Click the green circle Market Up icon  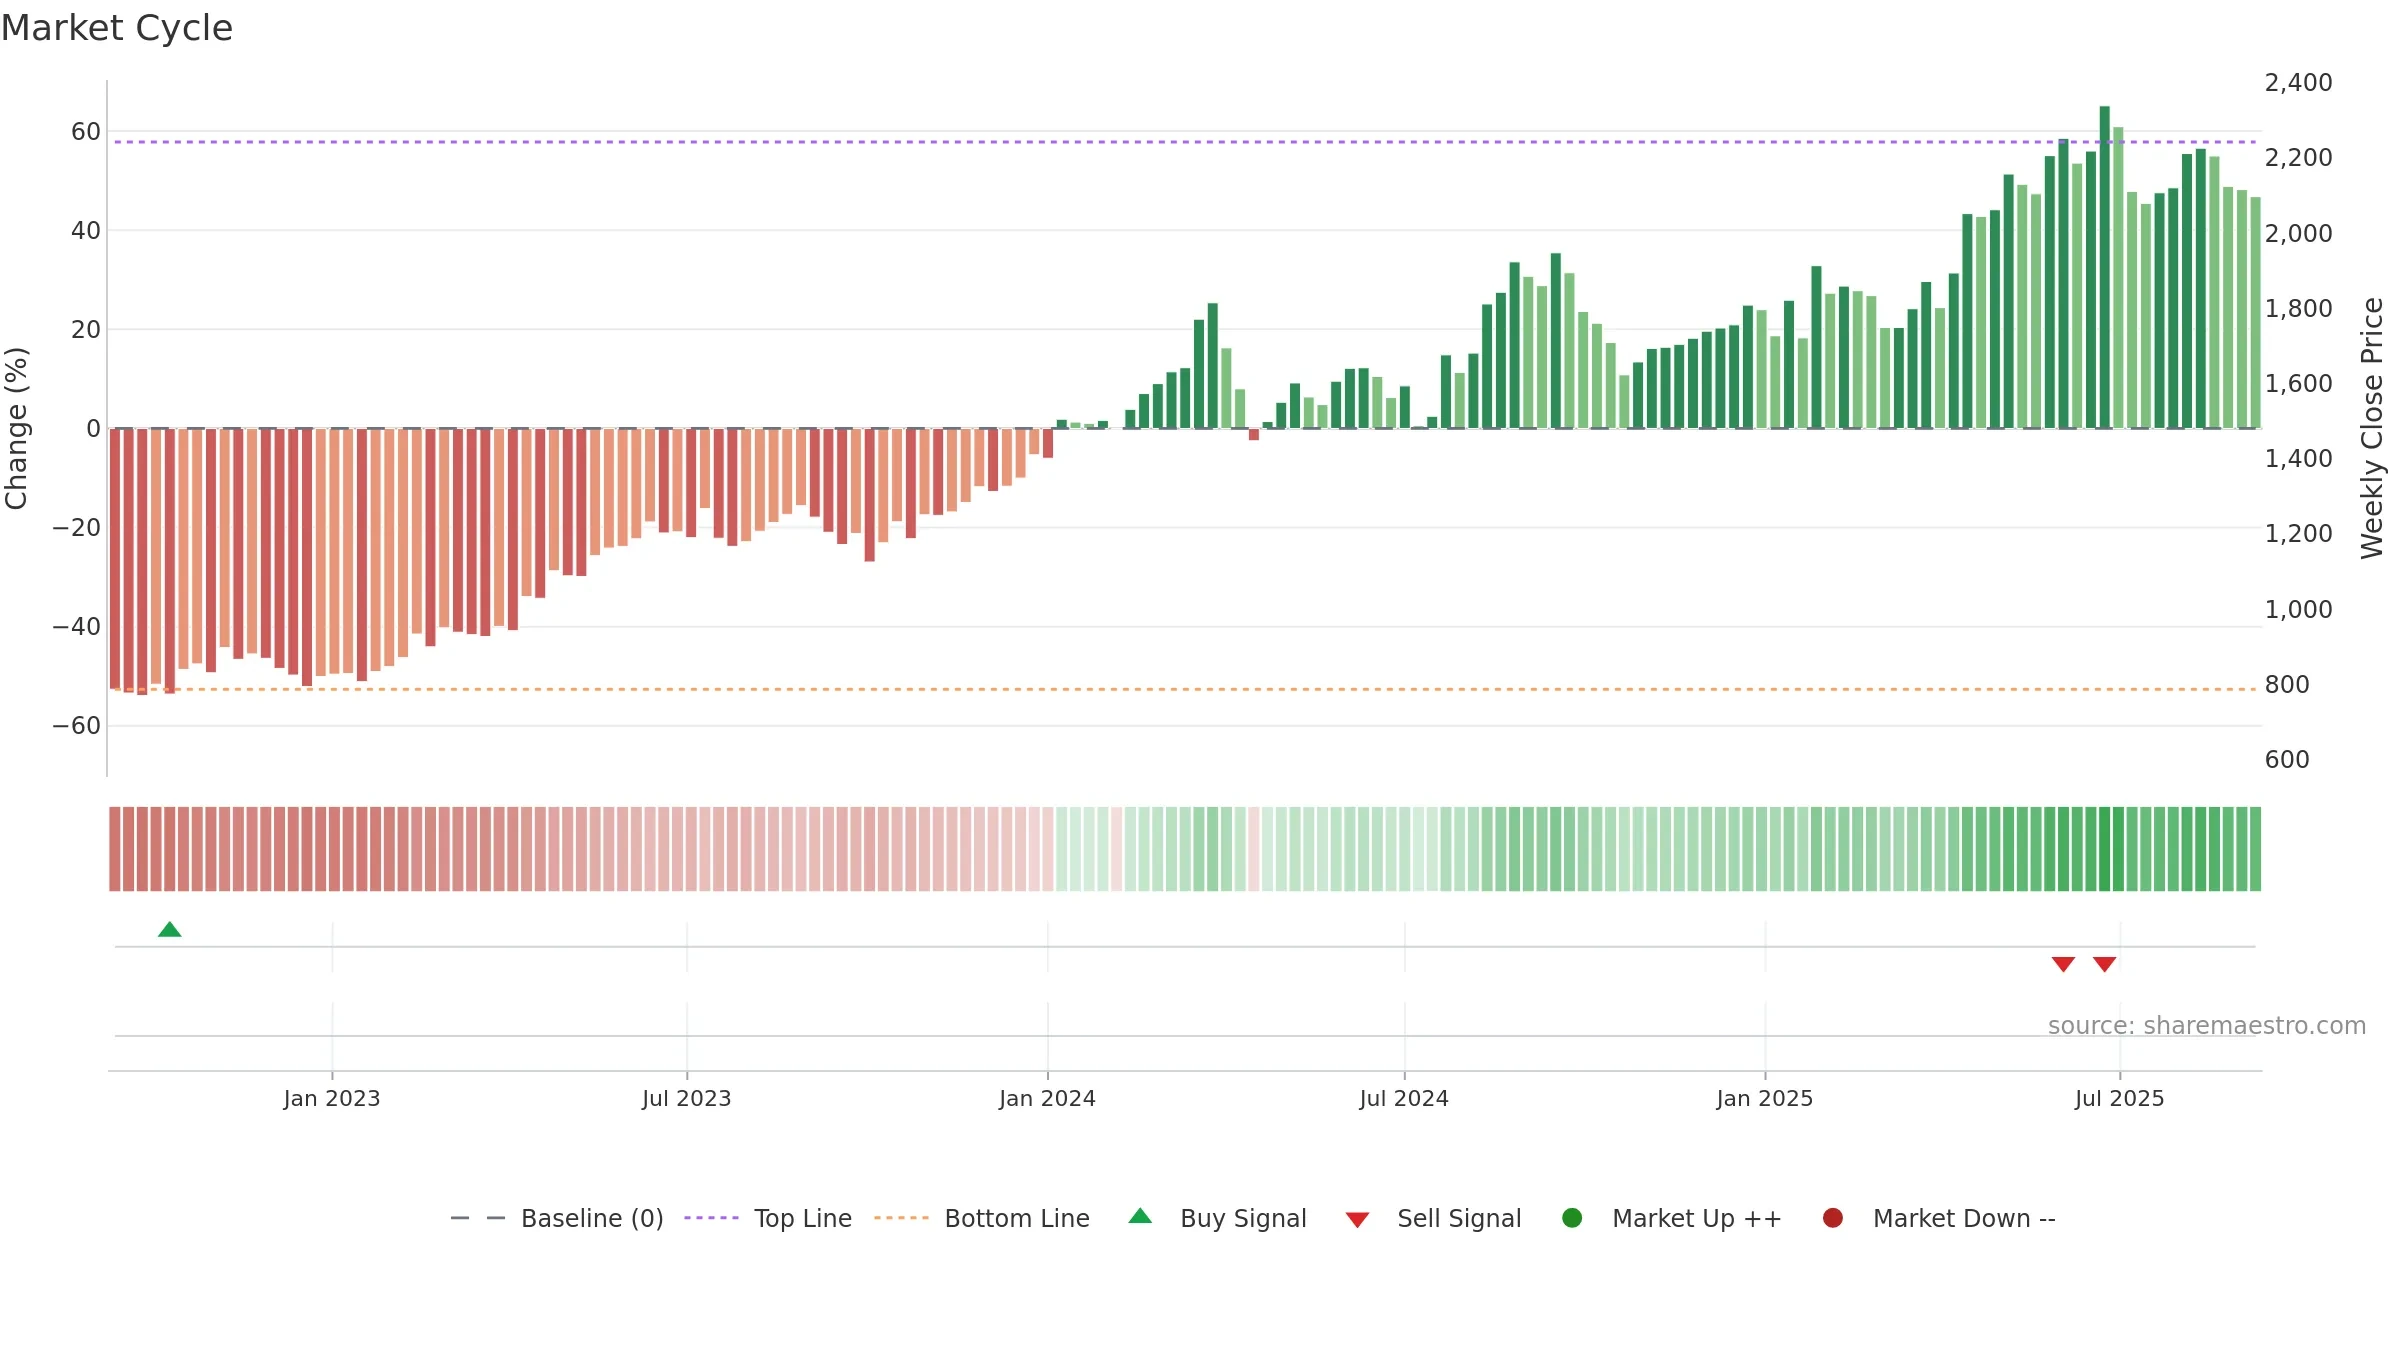tap(1572, 1218)
